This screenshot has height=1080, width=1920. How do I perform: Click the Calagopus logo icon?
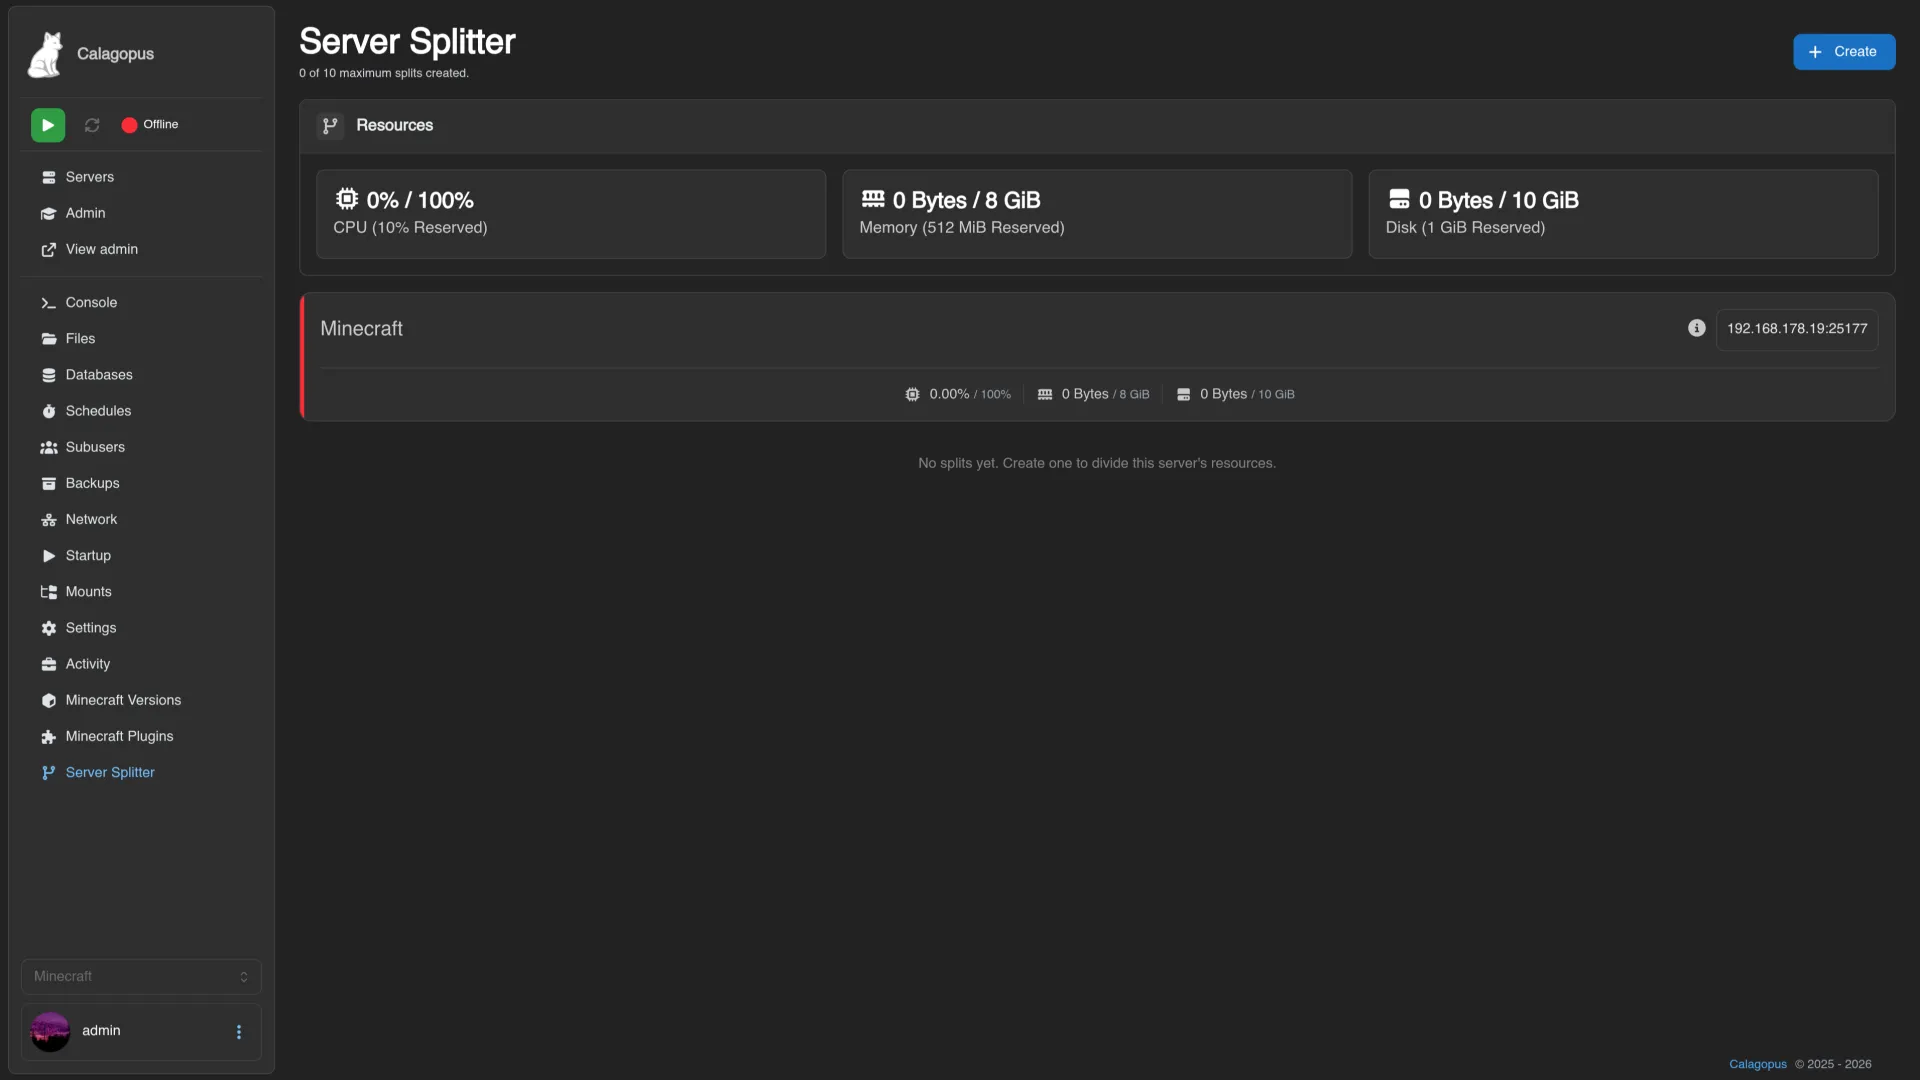click(x=45, y=54)
